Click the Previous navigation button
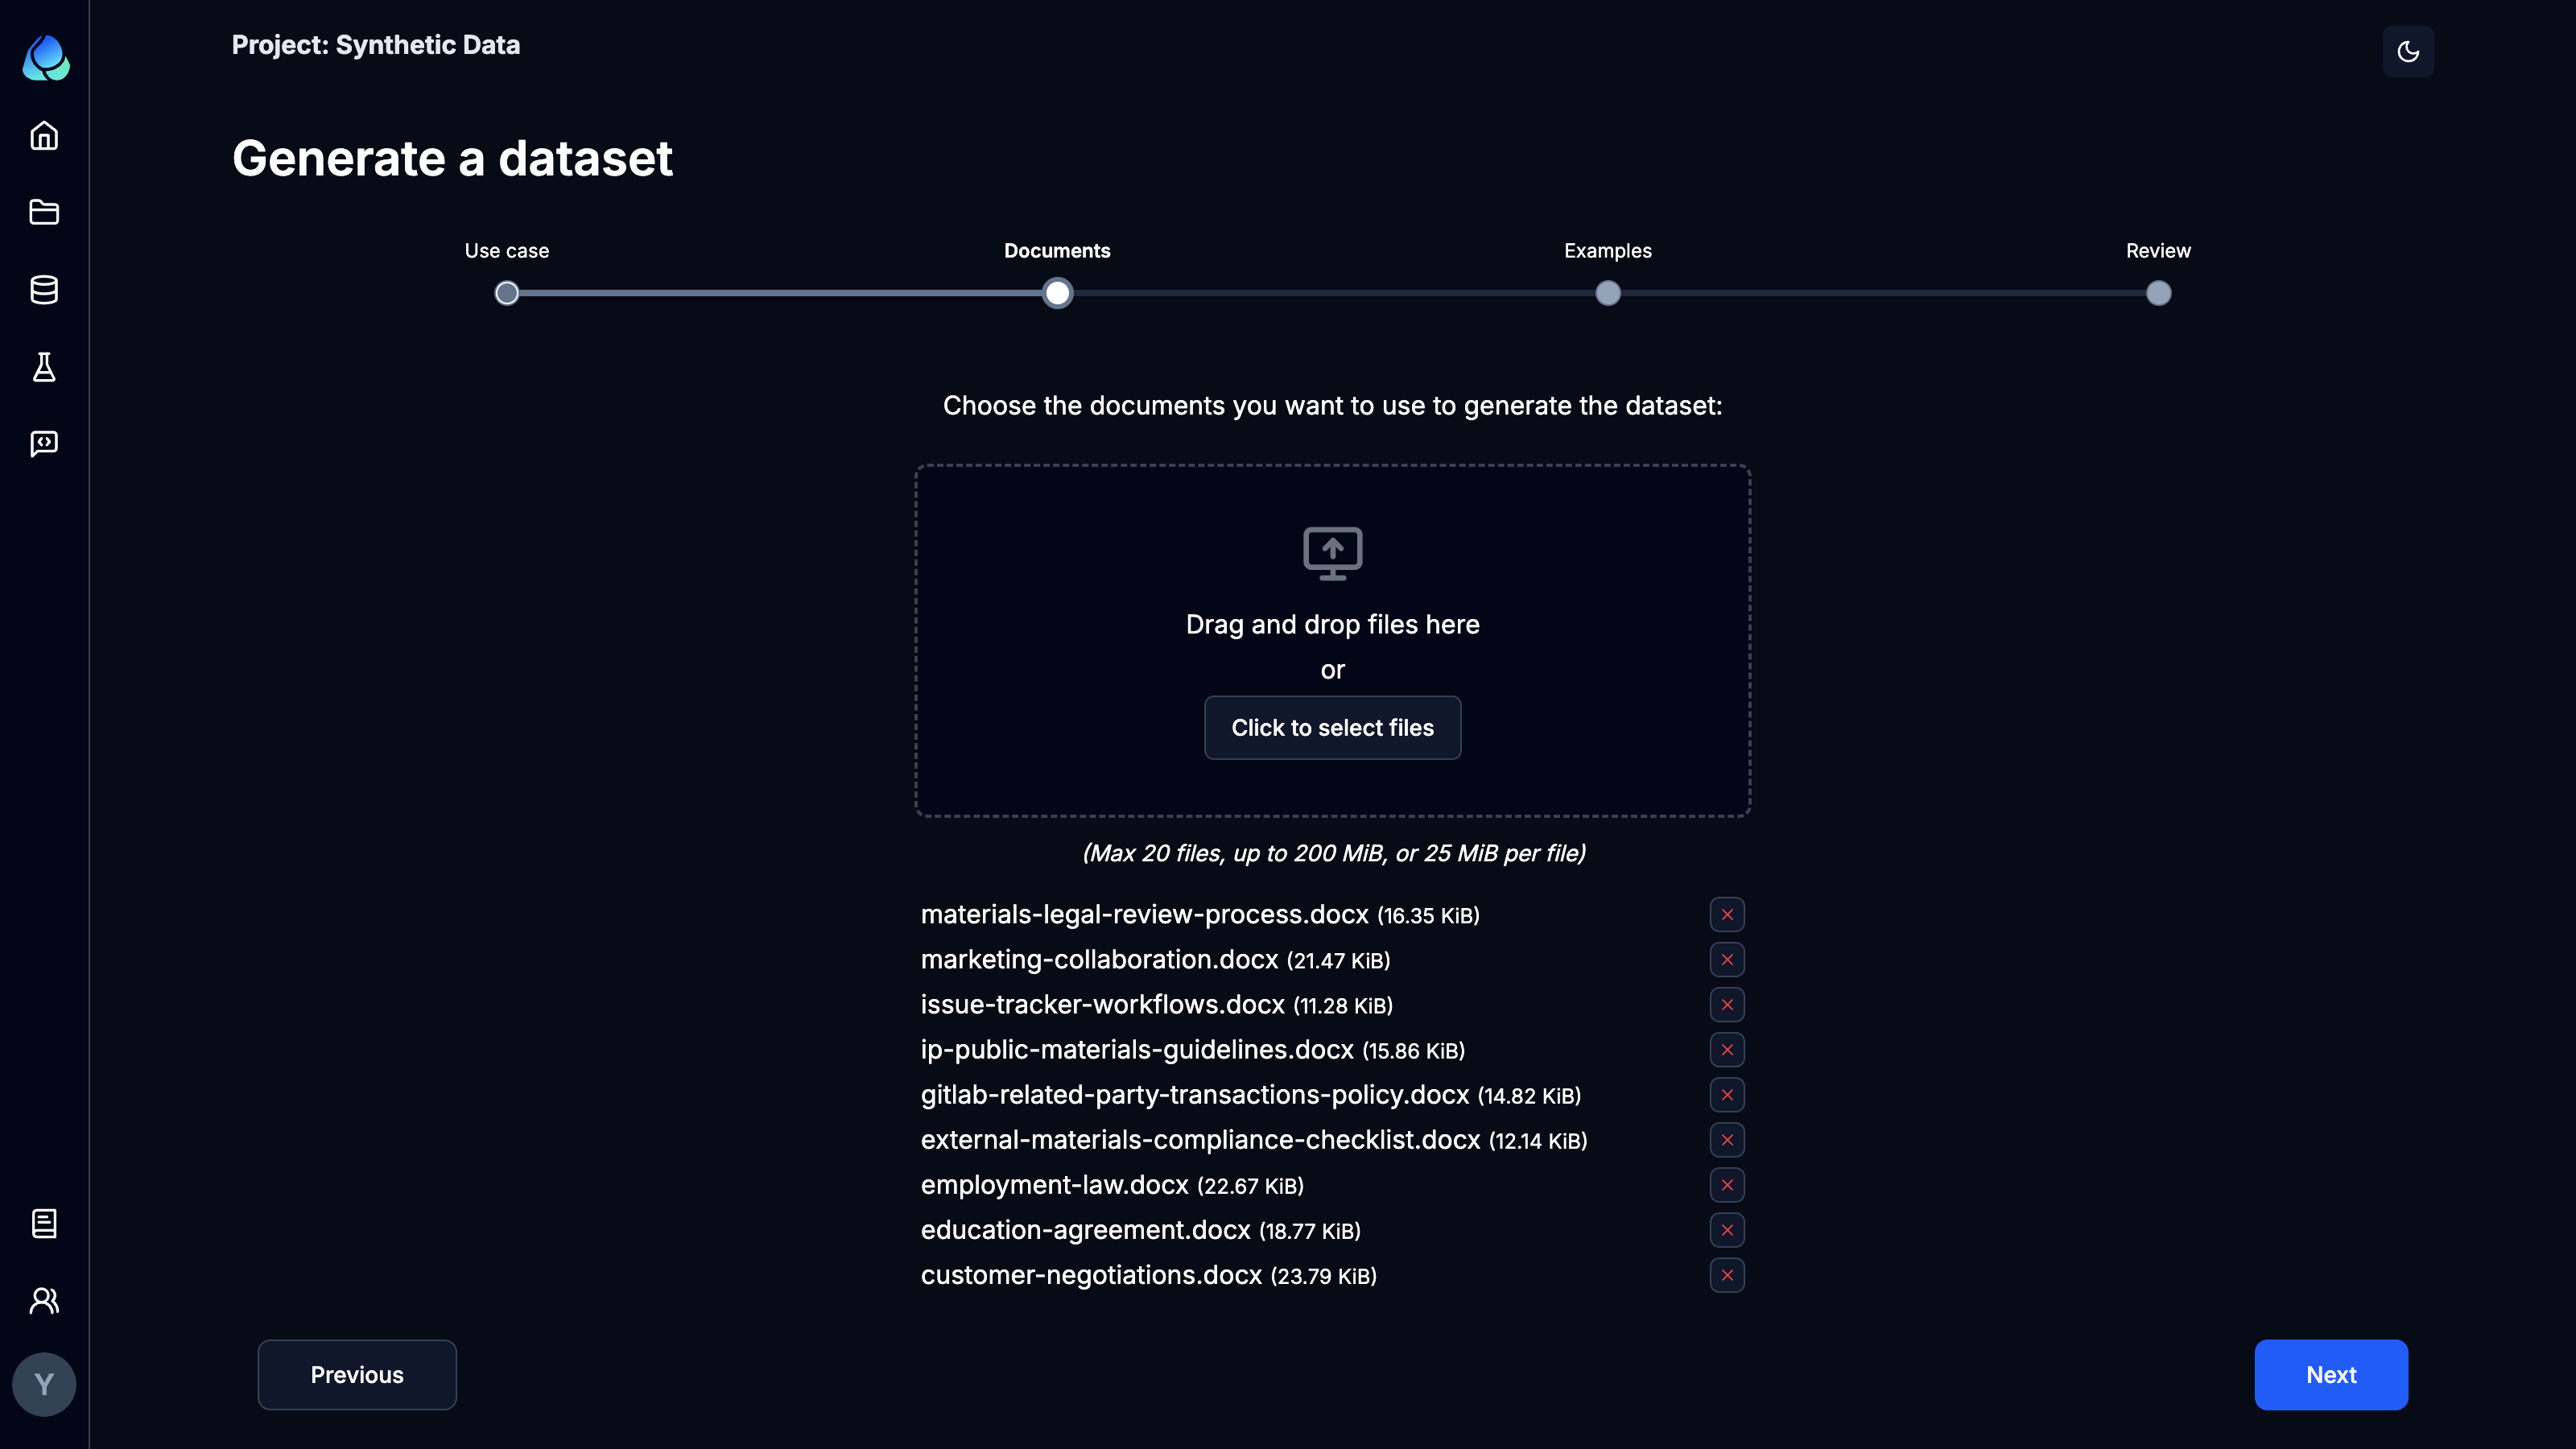The height and width of the screenshot is (1449, 2576). (x=357, y=1375)
